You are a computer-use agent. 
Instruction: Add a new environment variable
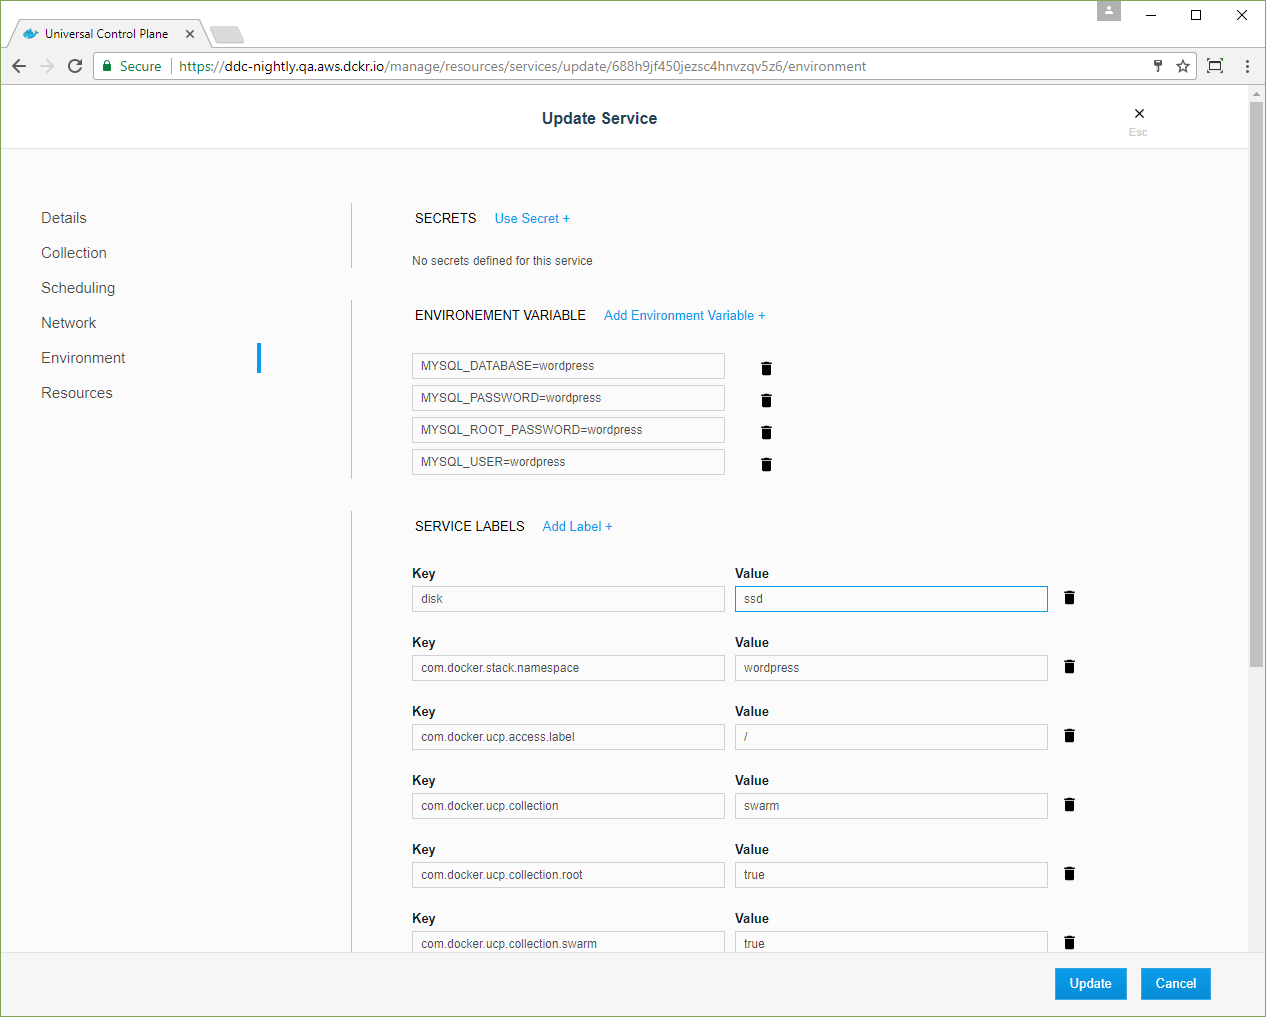[684, 315]
